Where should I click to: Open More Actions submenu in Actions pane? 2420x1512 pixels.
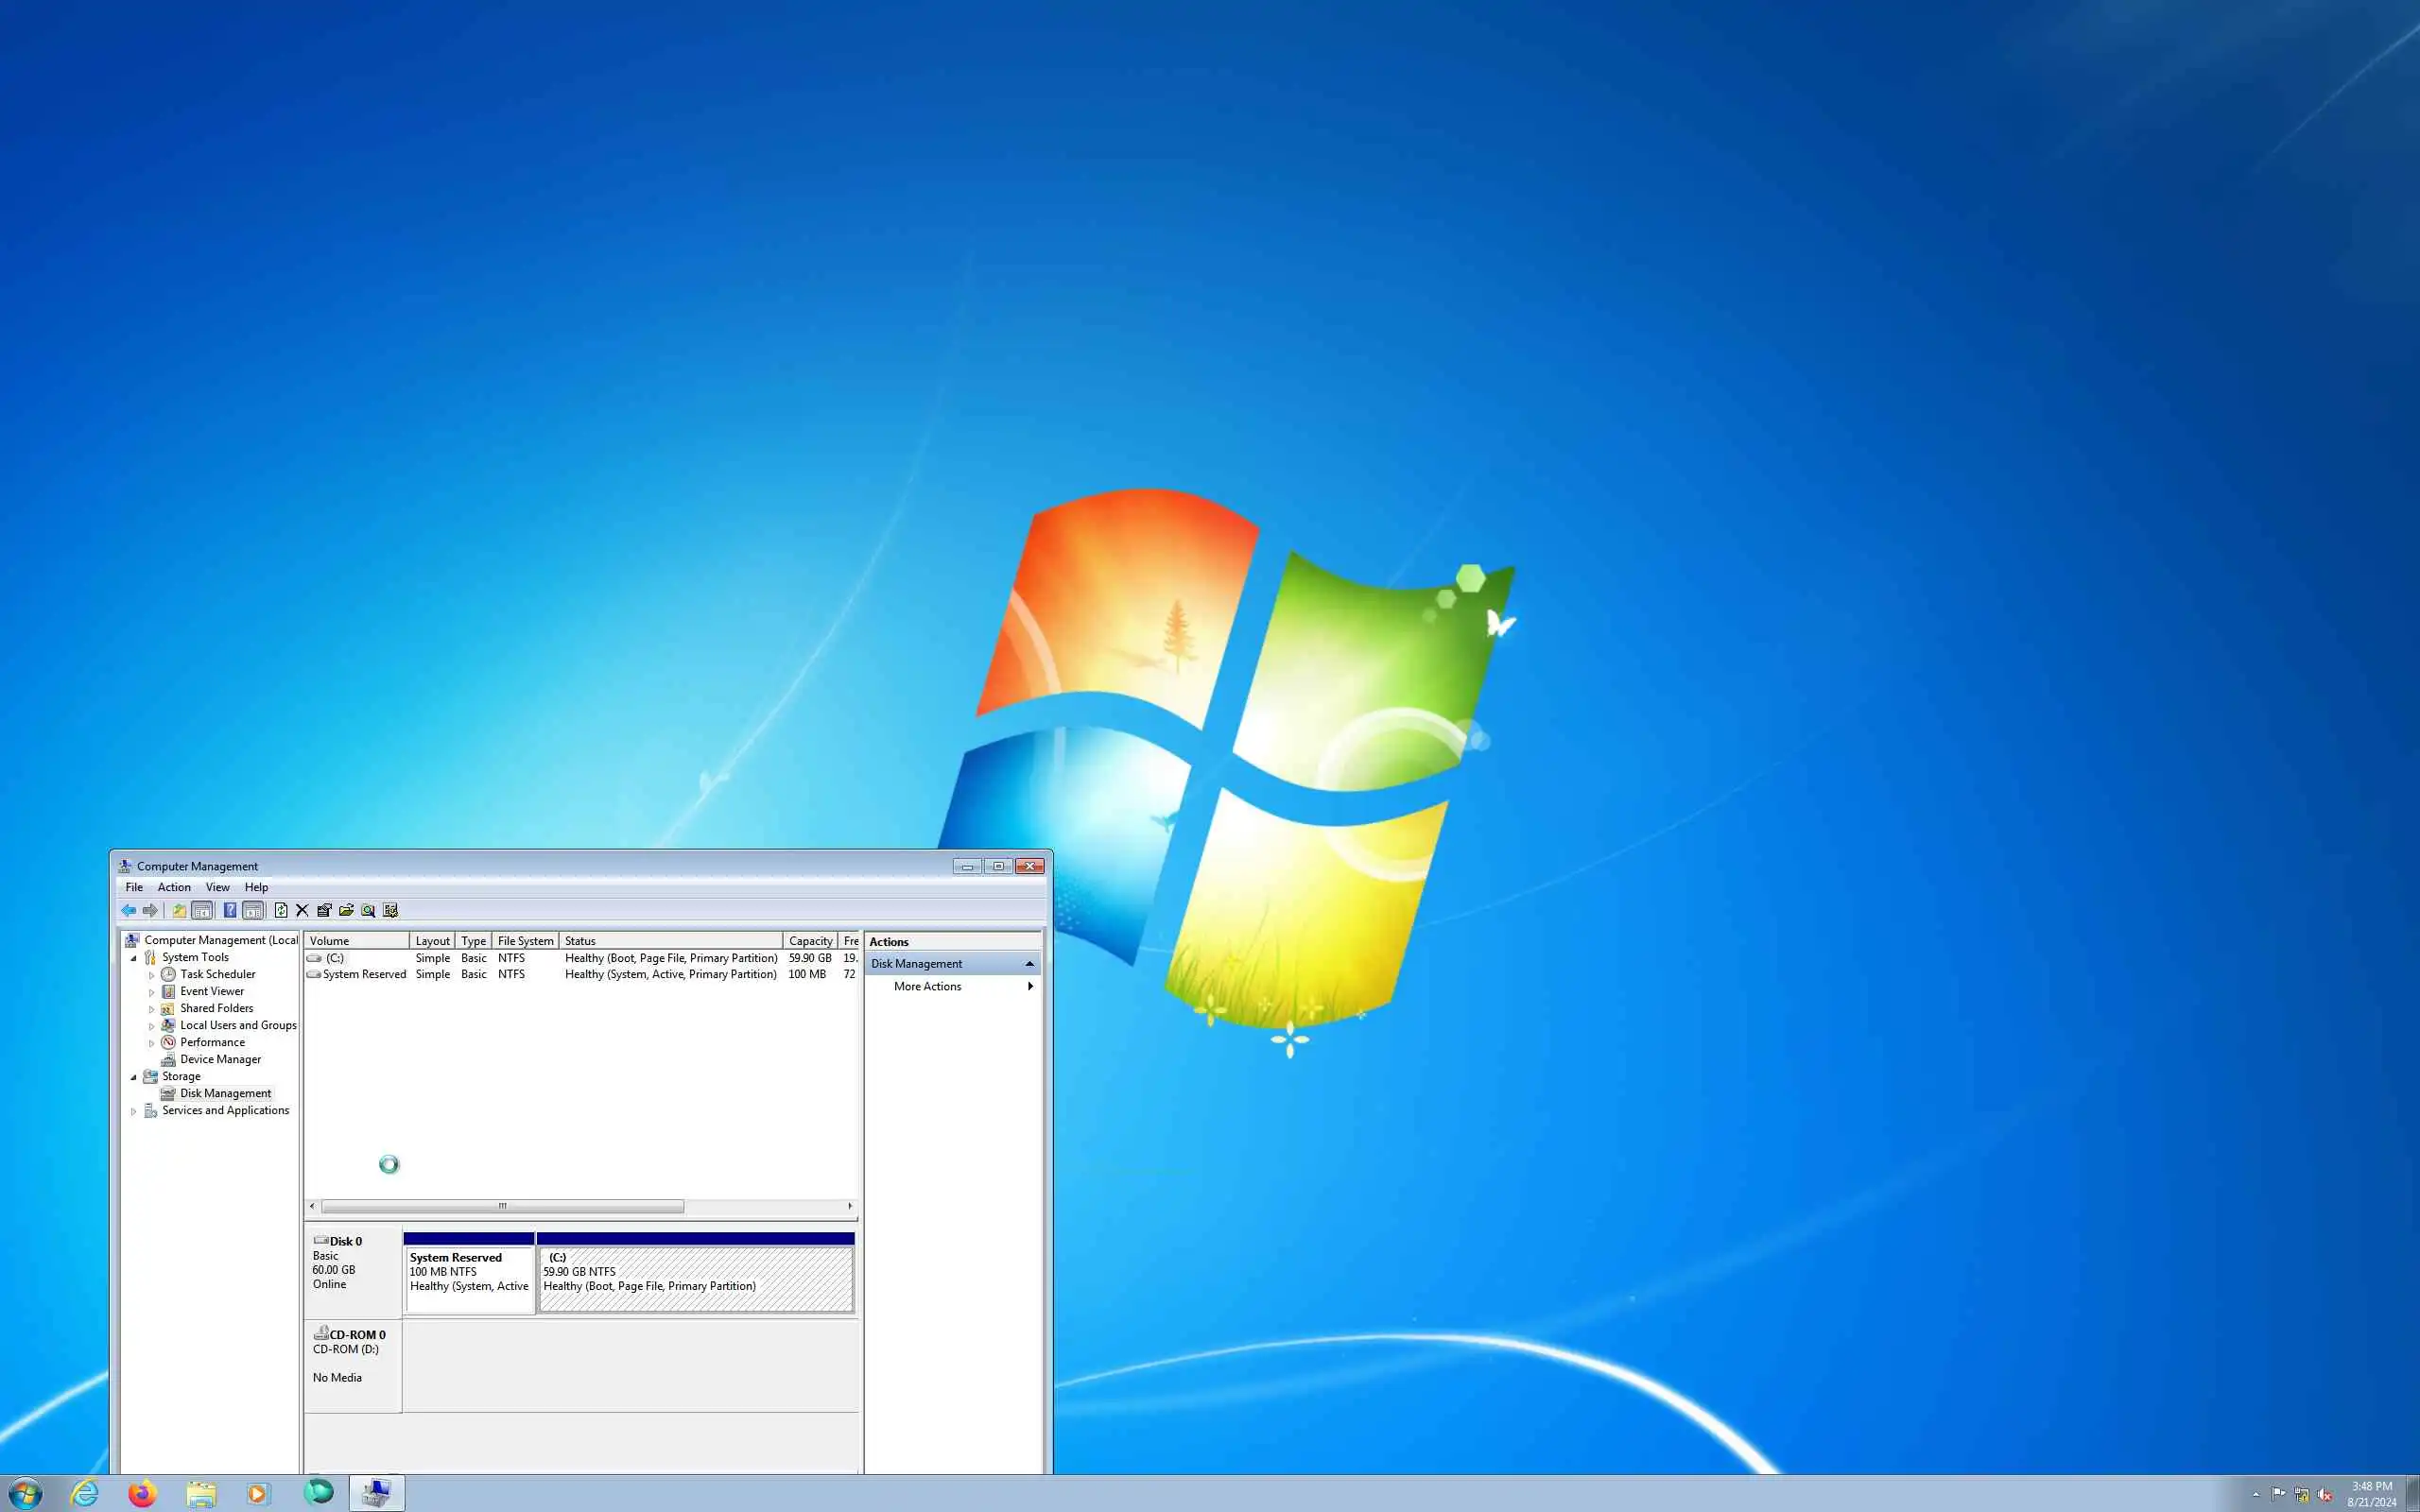pos(927,986)
